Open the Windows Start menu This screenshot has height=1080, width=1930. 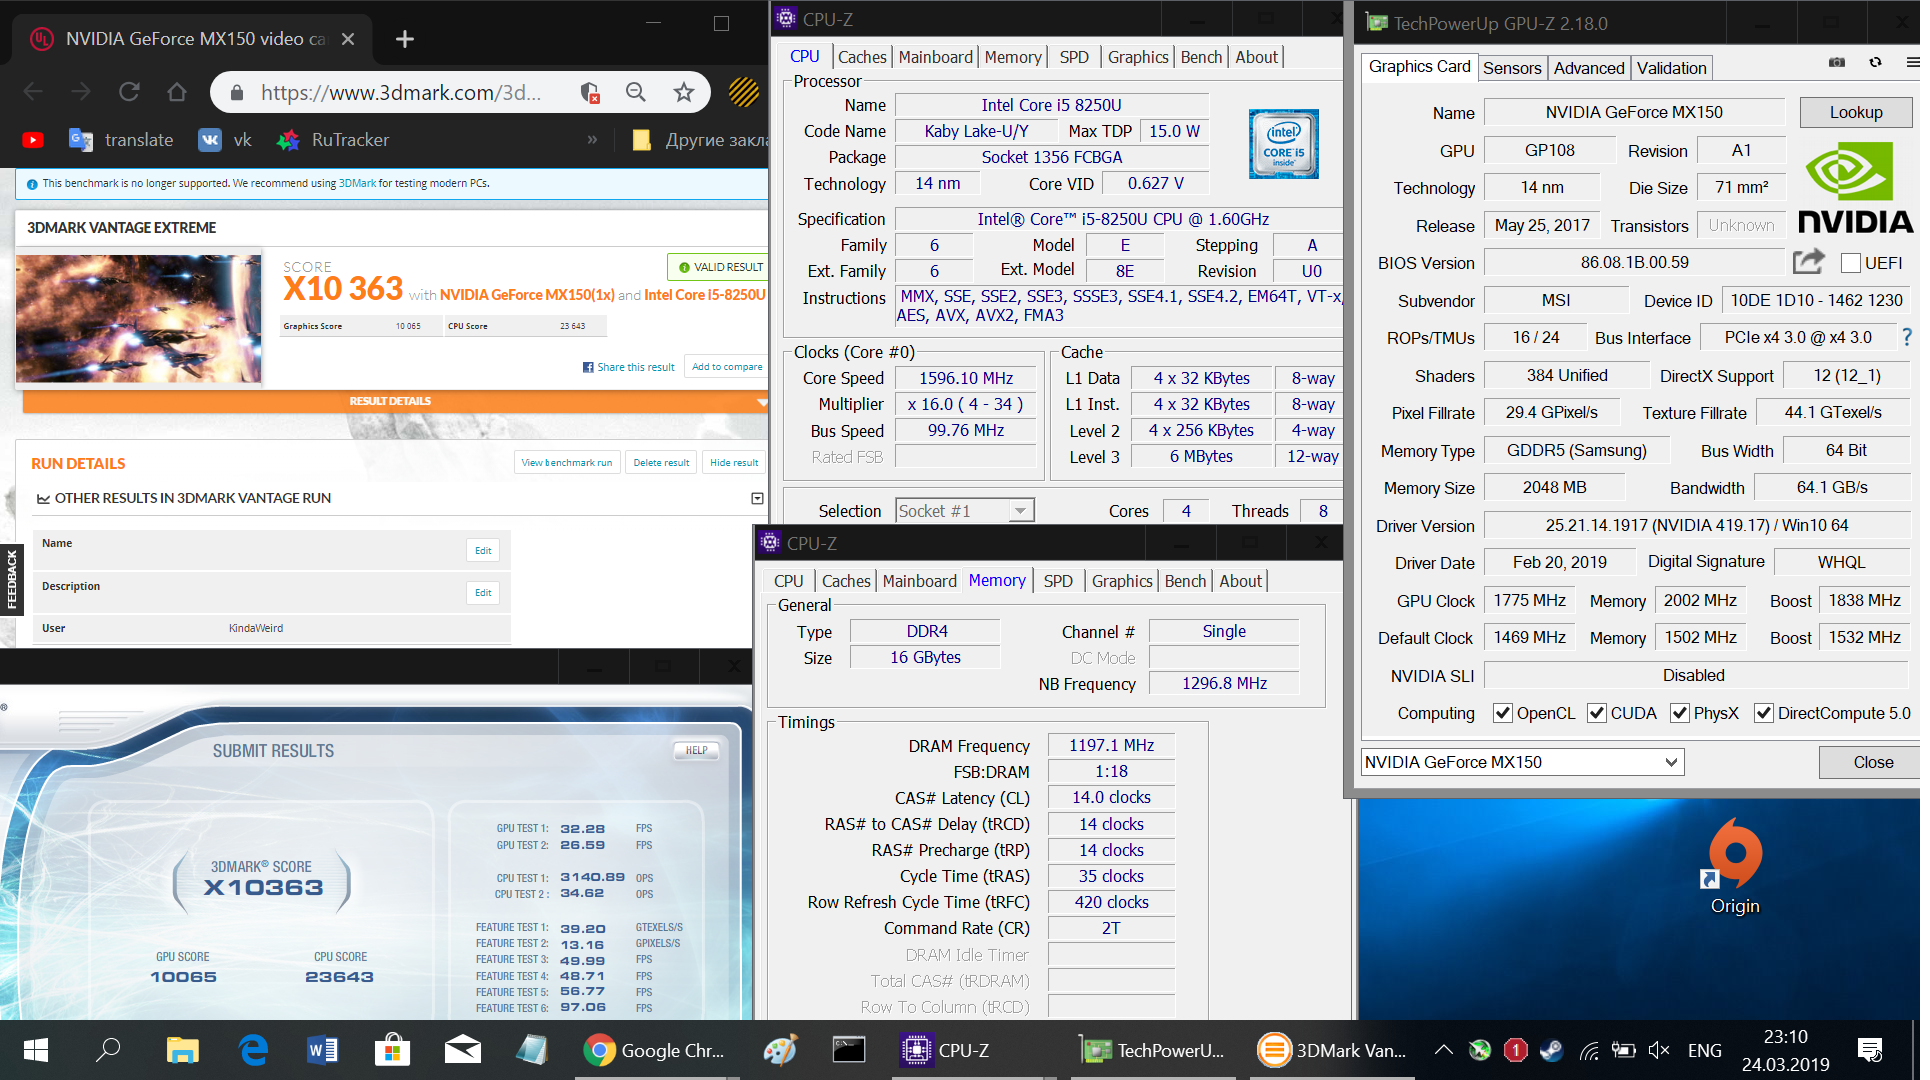[36, 1050]
